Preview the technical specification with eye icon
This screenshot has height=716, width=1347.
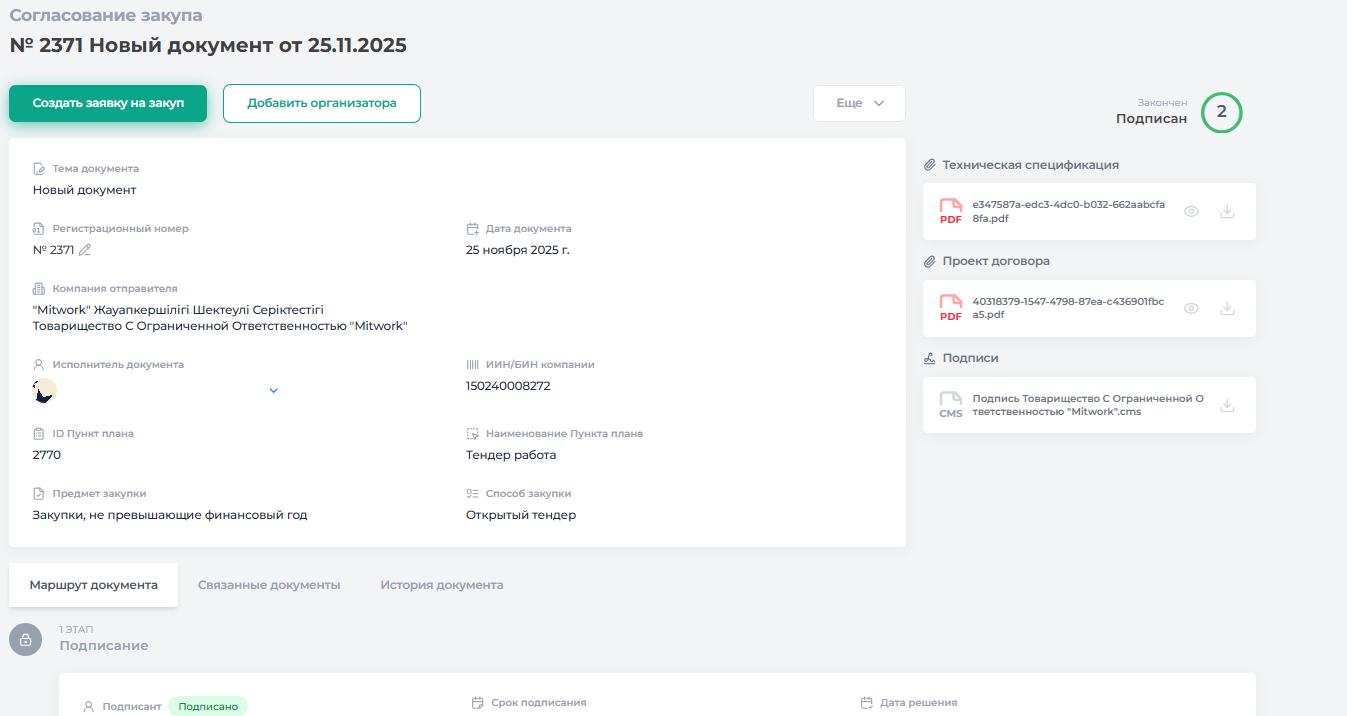coord(1191,212)
